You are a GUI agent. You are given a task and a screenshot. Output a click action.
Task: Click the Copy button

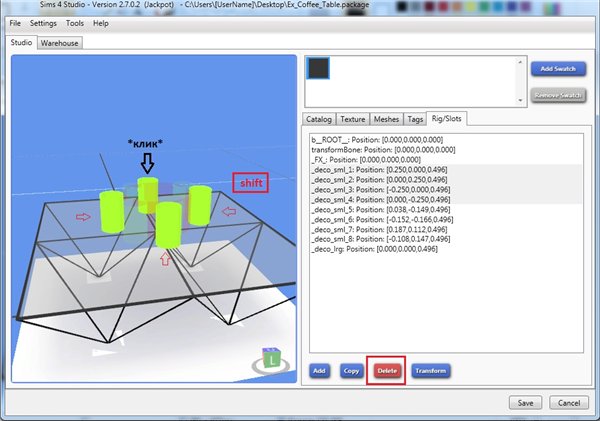[350, 370]
